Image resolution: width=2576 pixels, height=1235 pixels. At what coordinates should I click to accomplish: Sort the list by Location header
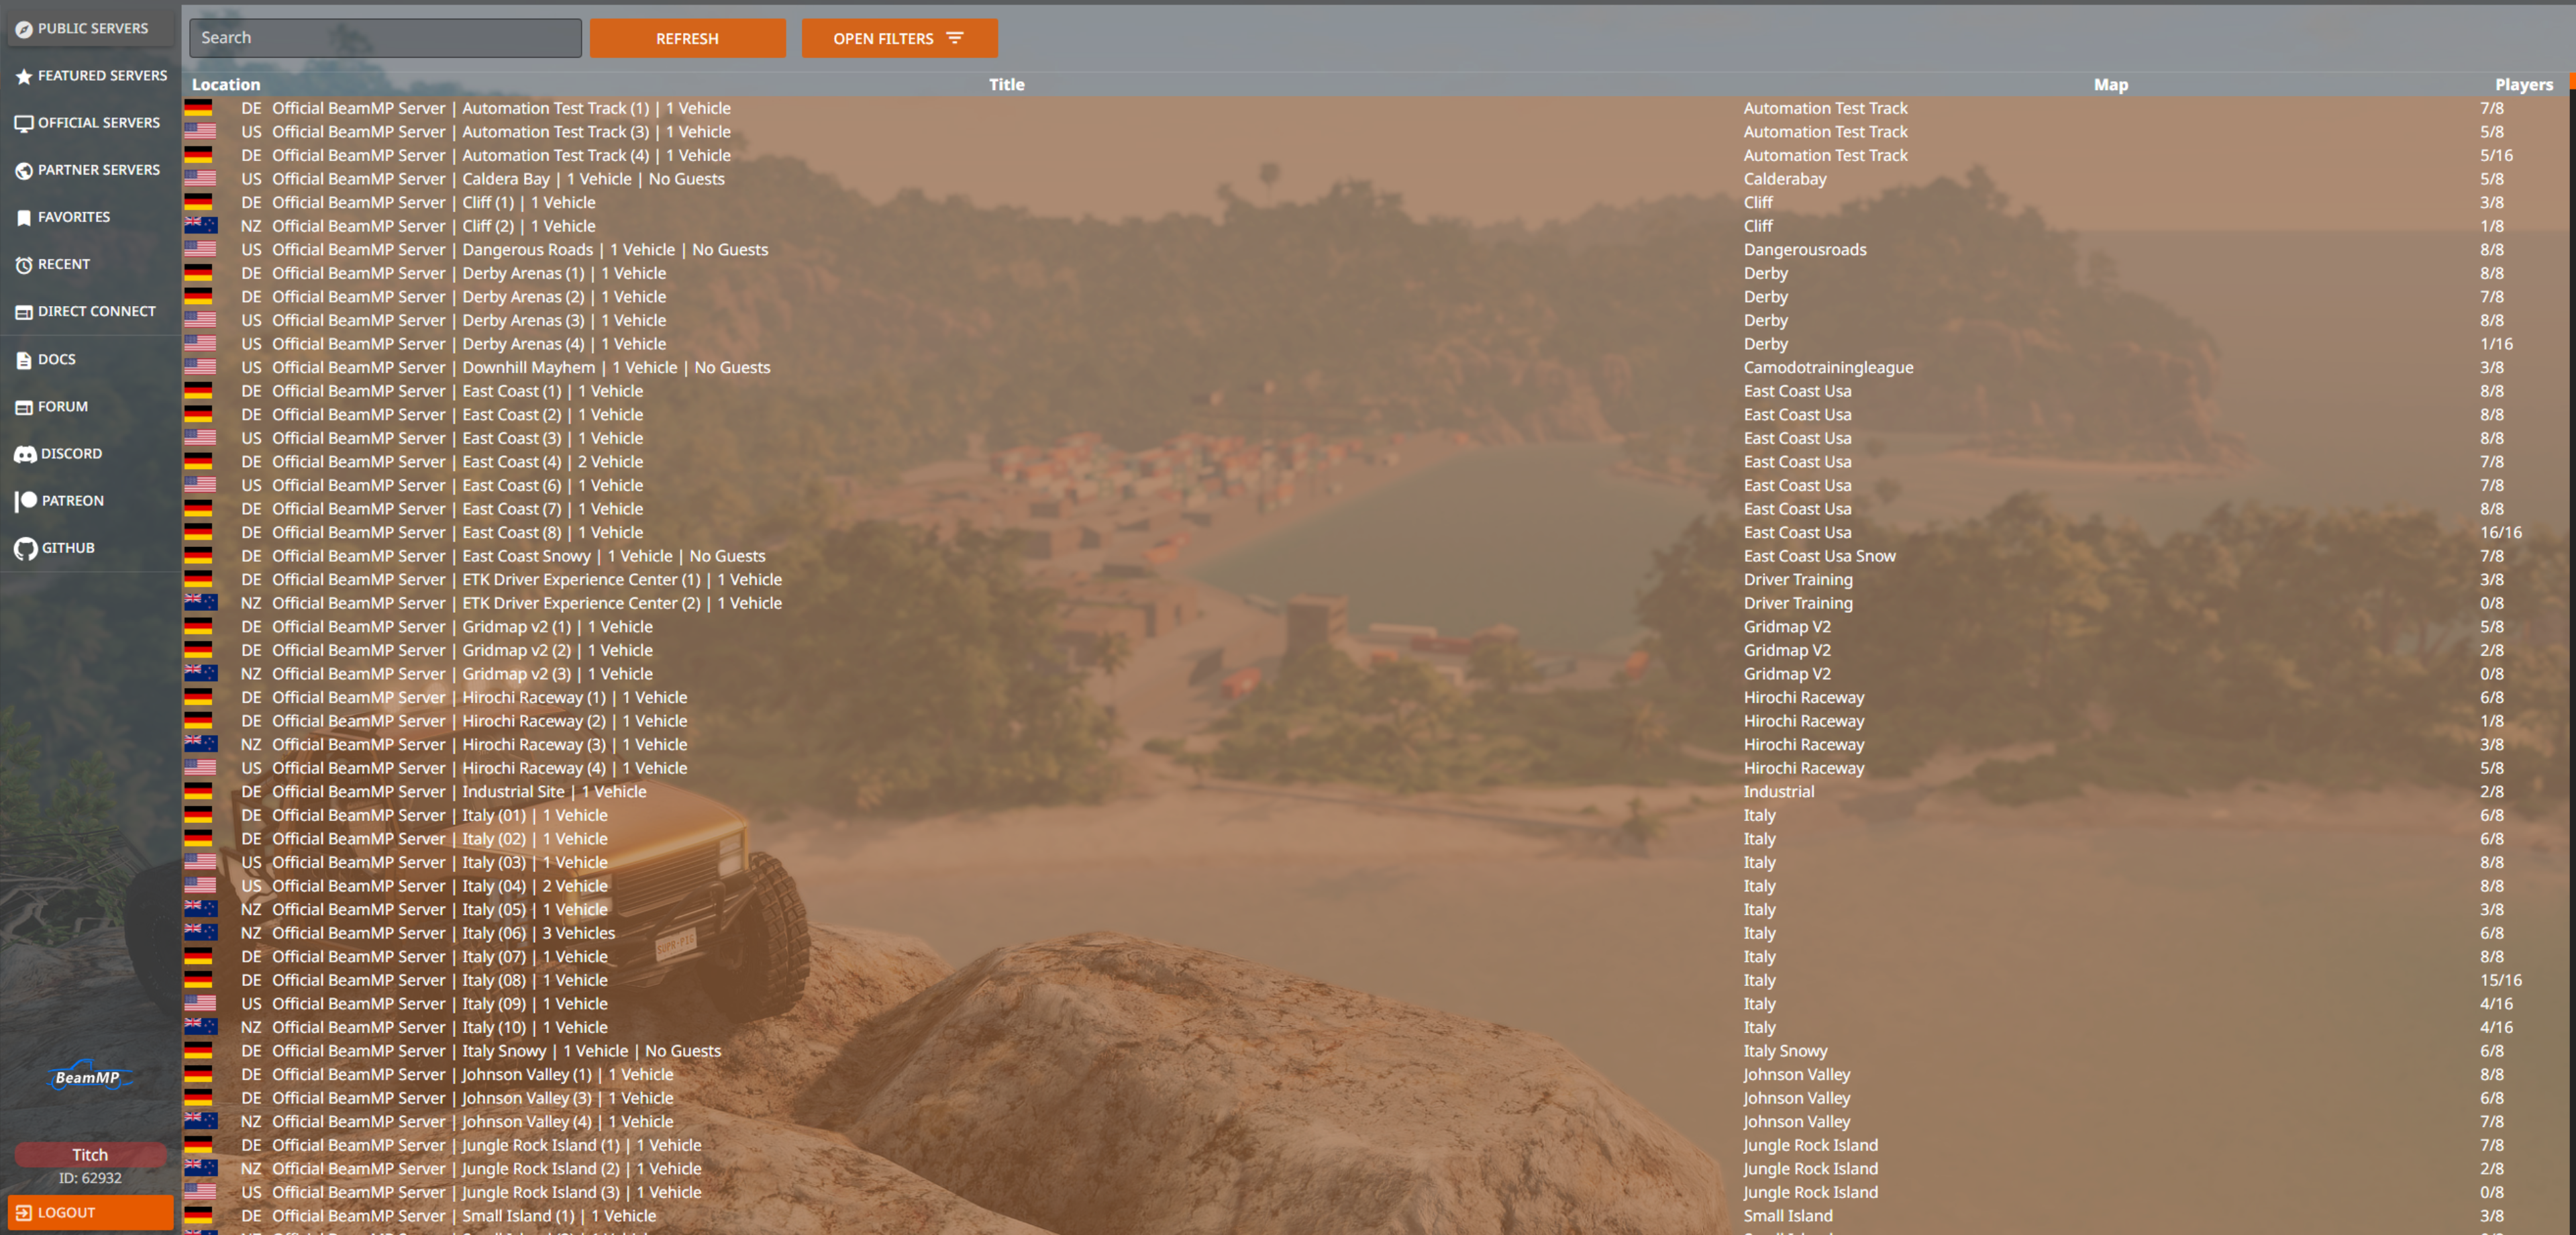coord(226,85)
